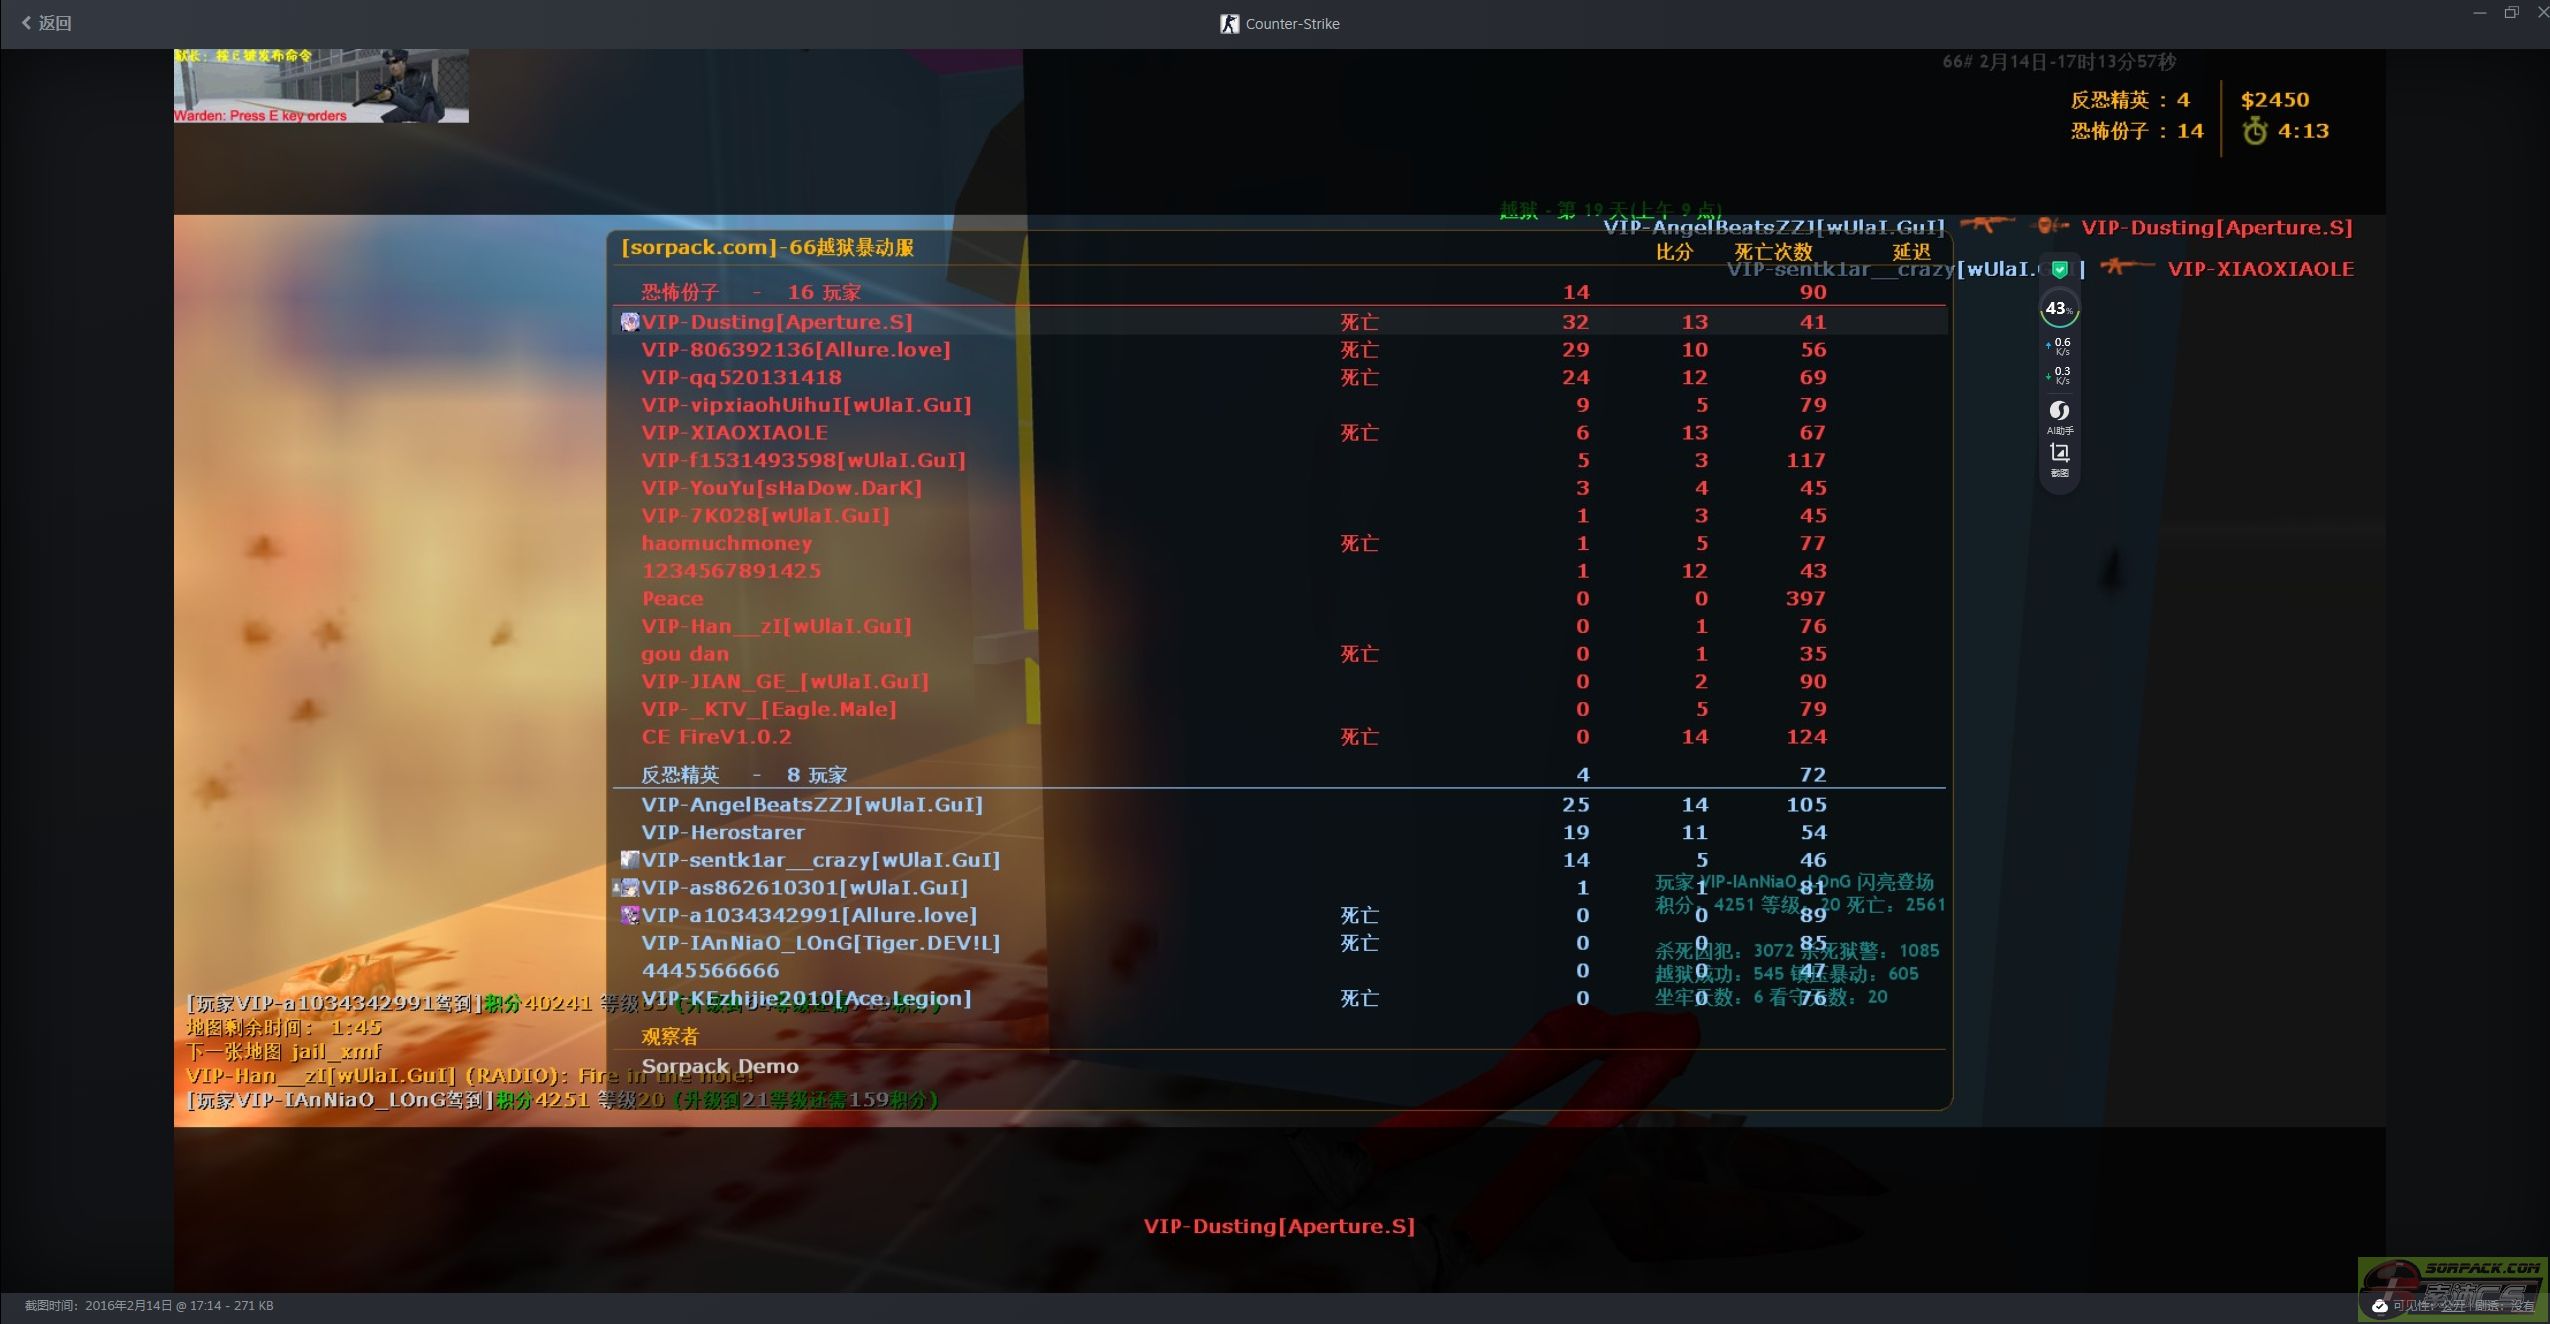This screenshot has height=1324, width=2550.
Task: Click the 43% memory usage circle
Action: point(2059,309)
